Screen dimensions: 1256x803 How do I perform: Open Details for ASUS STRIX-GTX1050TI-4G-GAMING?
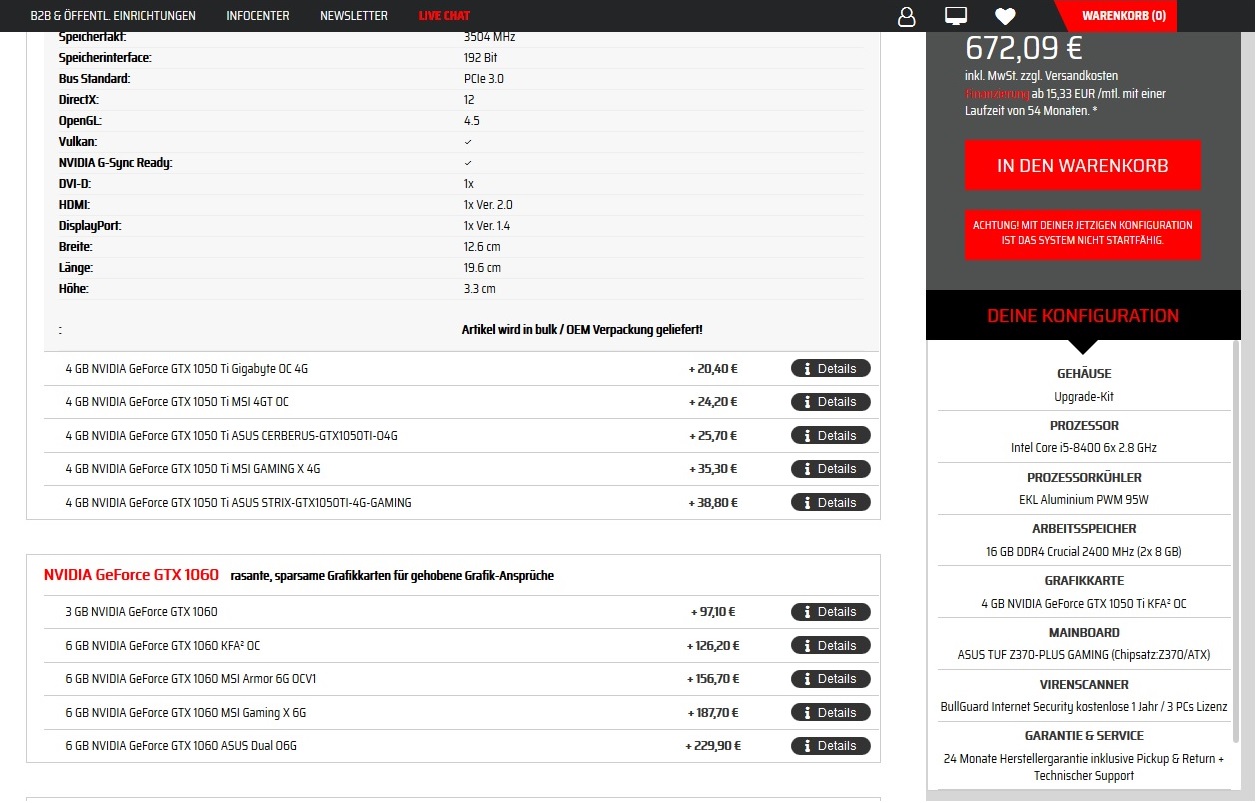[831, 503]
